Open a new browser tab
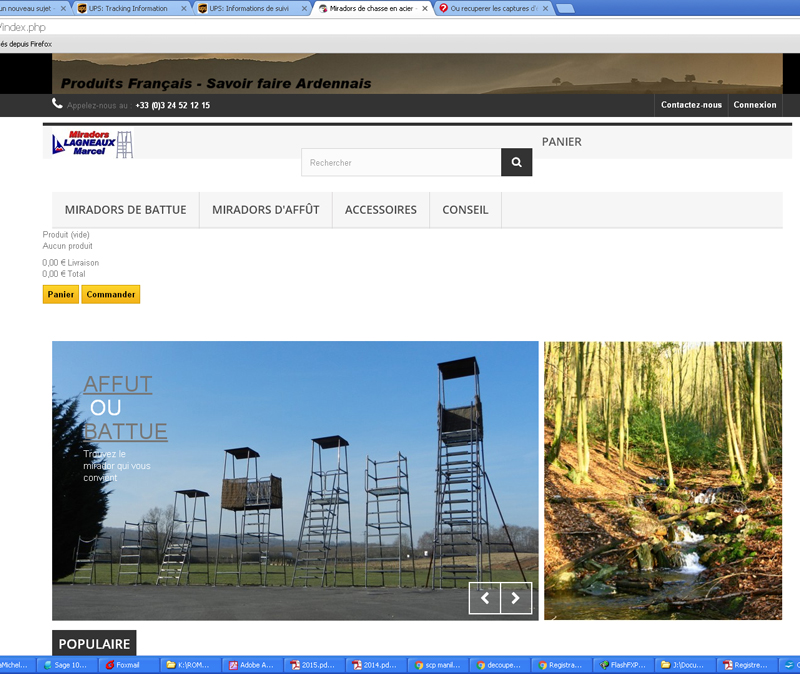Viewport: 800px width, 674px height. (565, 8)
